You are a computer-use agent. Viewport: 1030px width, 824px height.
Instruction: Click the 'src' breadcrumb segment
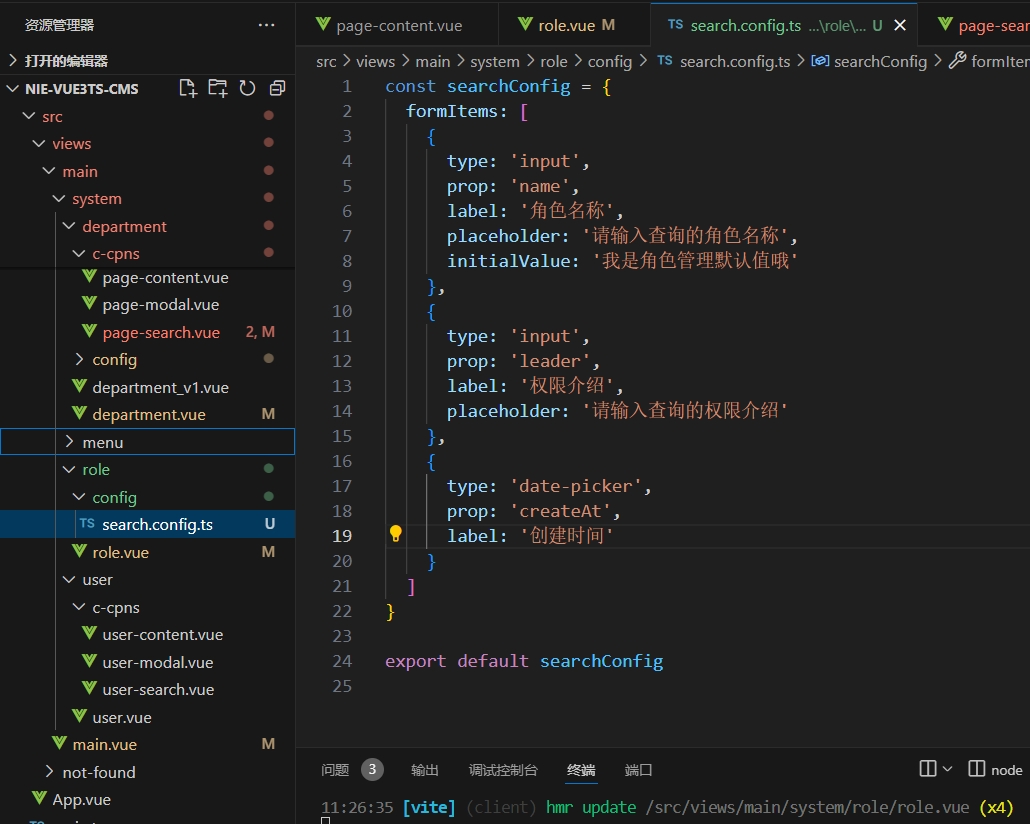pyautogui.click(x=326, y=62)
